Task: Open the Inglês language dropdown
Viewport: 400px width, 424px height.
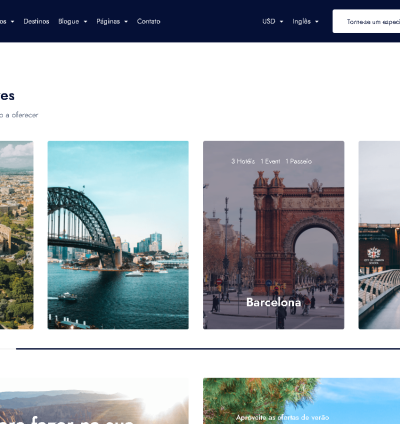Action: point(305,21)
